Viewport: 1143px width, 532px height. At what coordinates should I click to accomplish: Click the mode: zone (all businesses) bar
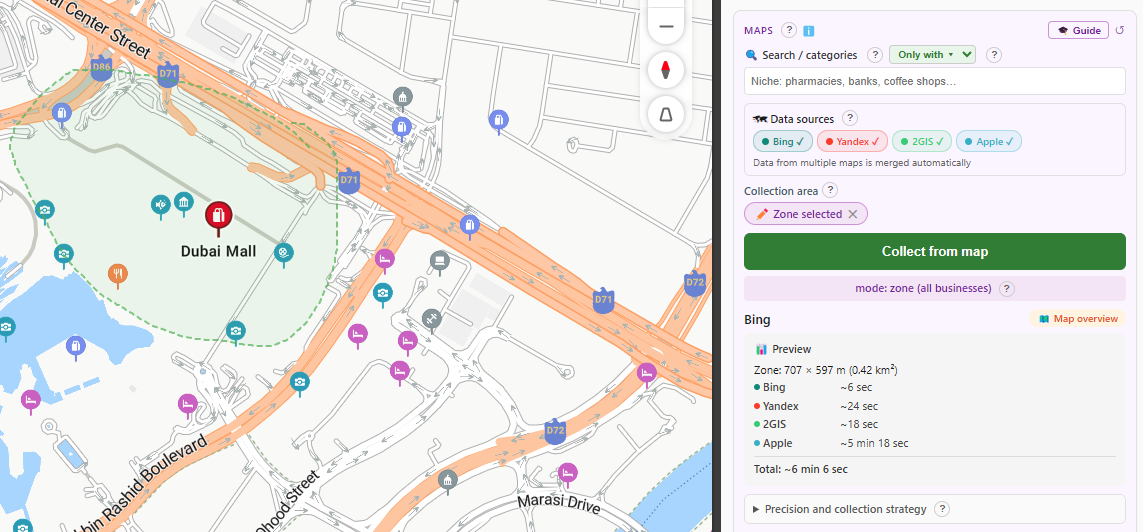coord(935,289)
